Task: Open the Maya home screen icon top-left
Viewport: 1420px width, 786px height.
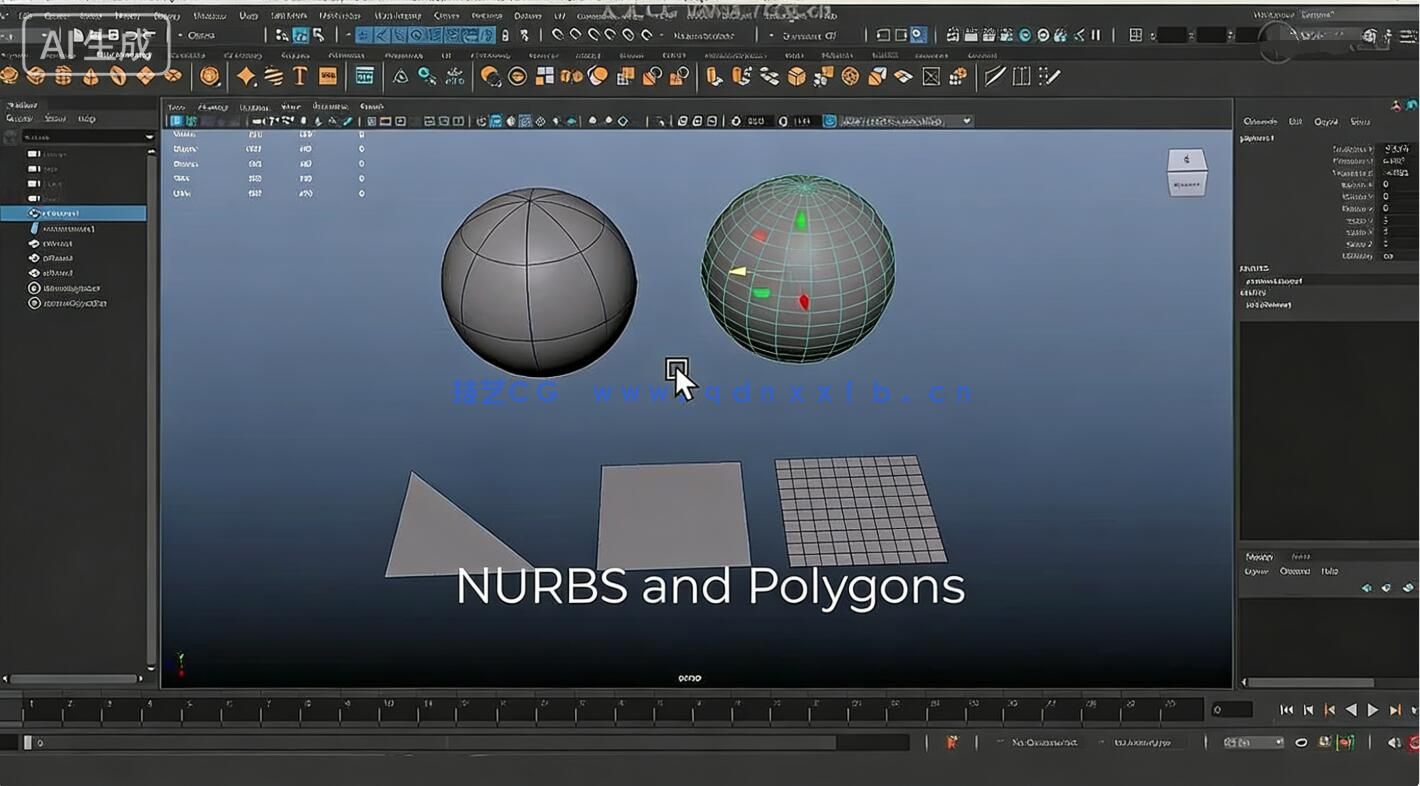Action: 11,36
